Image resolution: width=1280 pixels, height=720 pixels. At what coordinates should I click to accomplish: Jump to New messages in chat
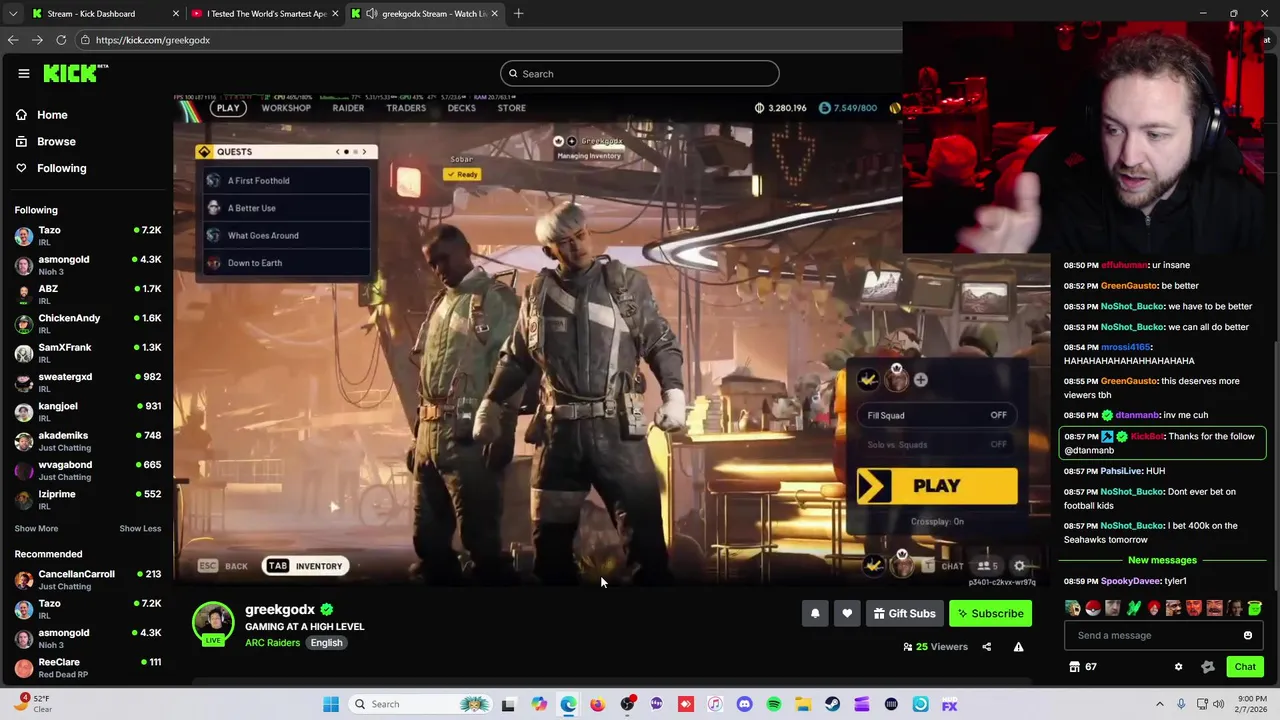coord(1162,560)
